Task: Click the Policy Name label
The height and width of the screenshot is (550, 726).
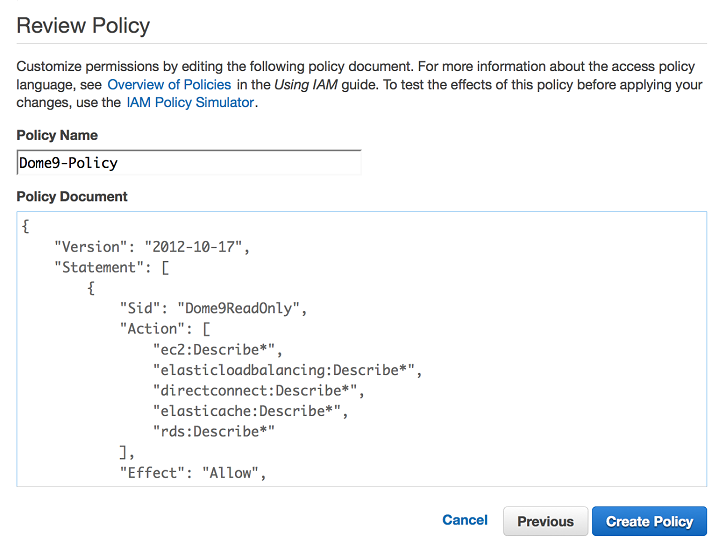Action: [57, 135]
